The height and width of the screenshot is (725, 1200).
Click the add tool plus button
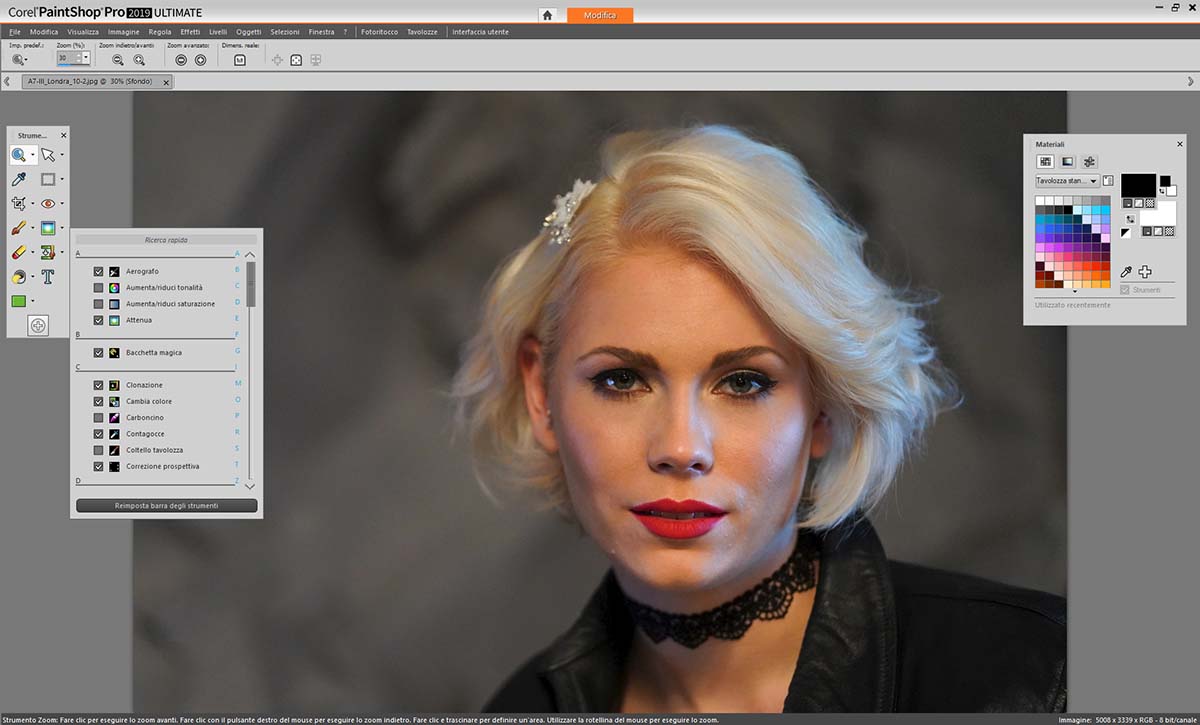[37, 325]
